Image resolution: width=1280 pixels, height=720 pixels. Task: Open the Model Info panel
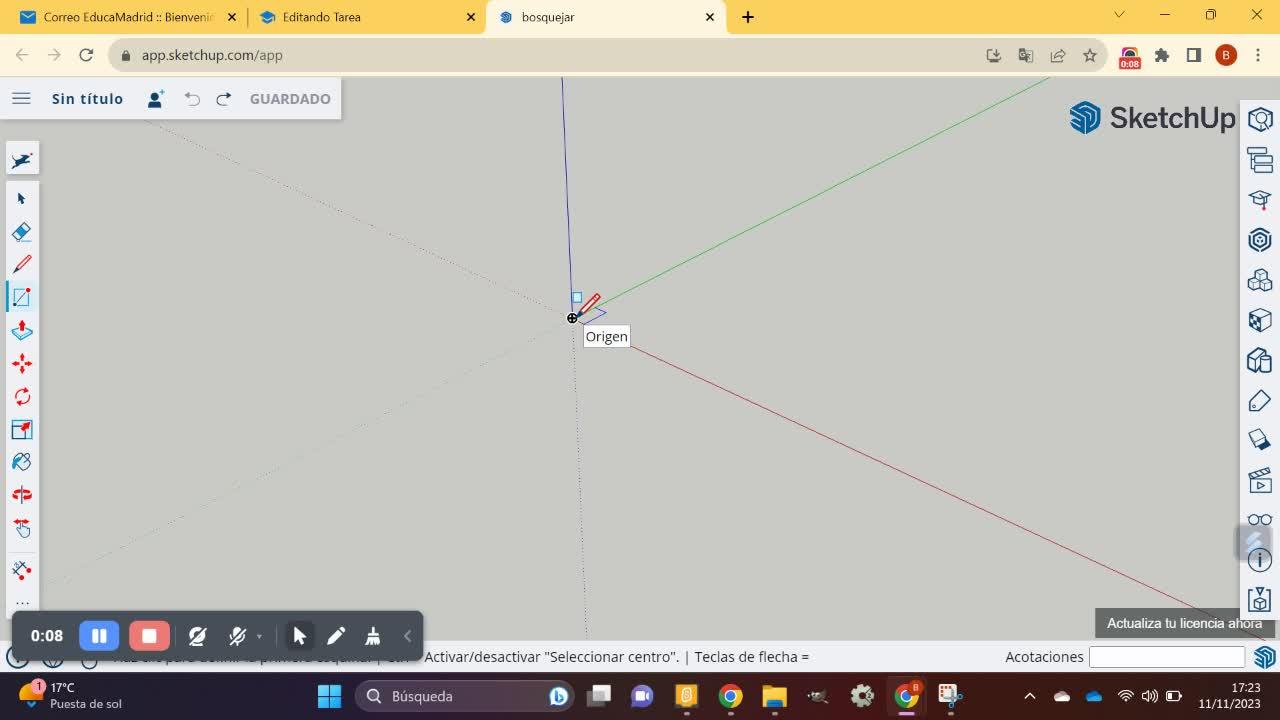tap(1260, 560)
